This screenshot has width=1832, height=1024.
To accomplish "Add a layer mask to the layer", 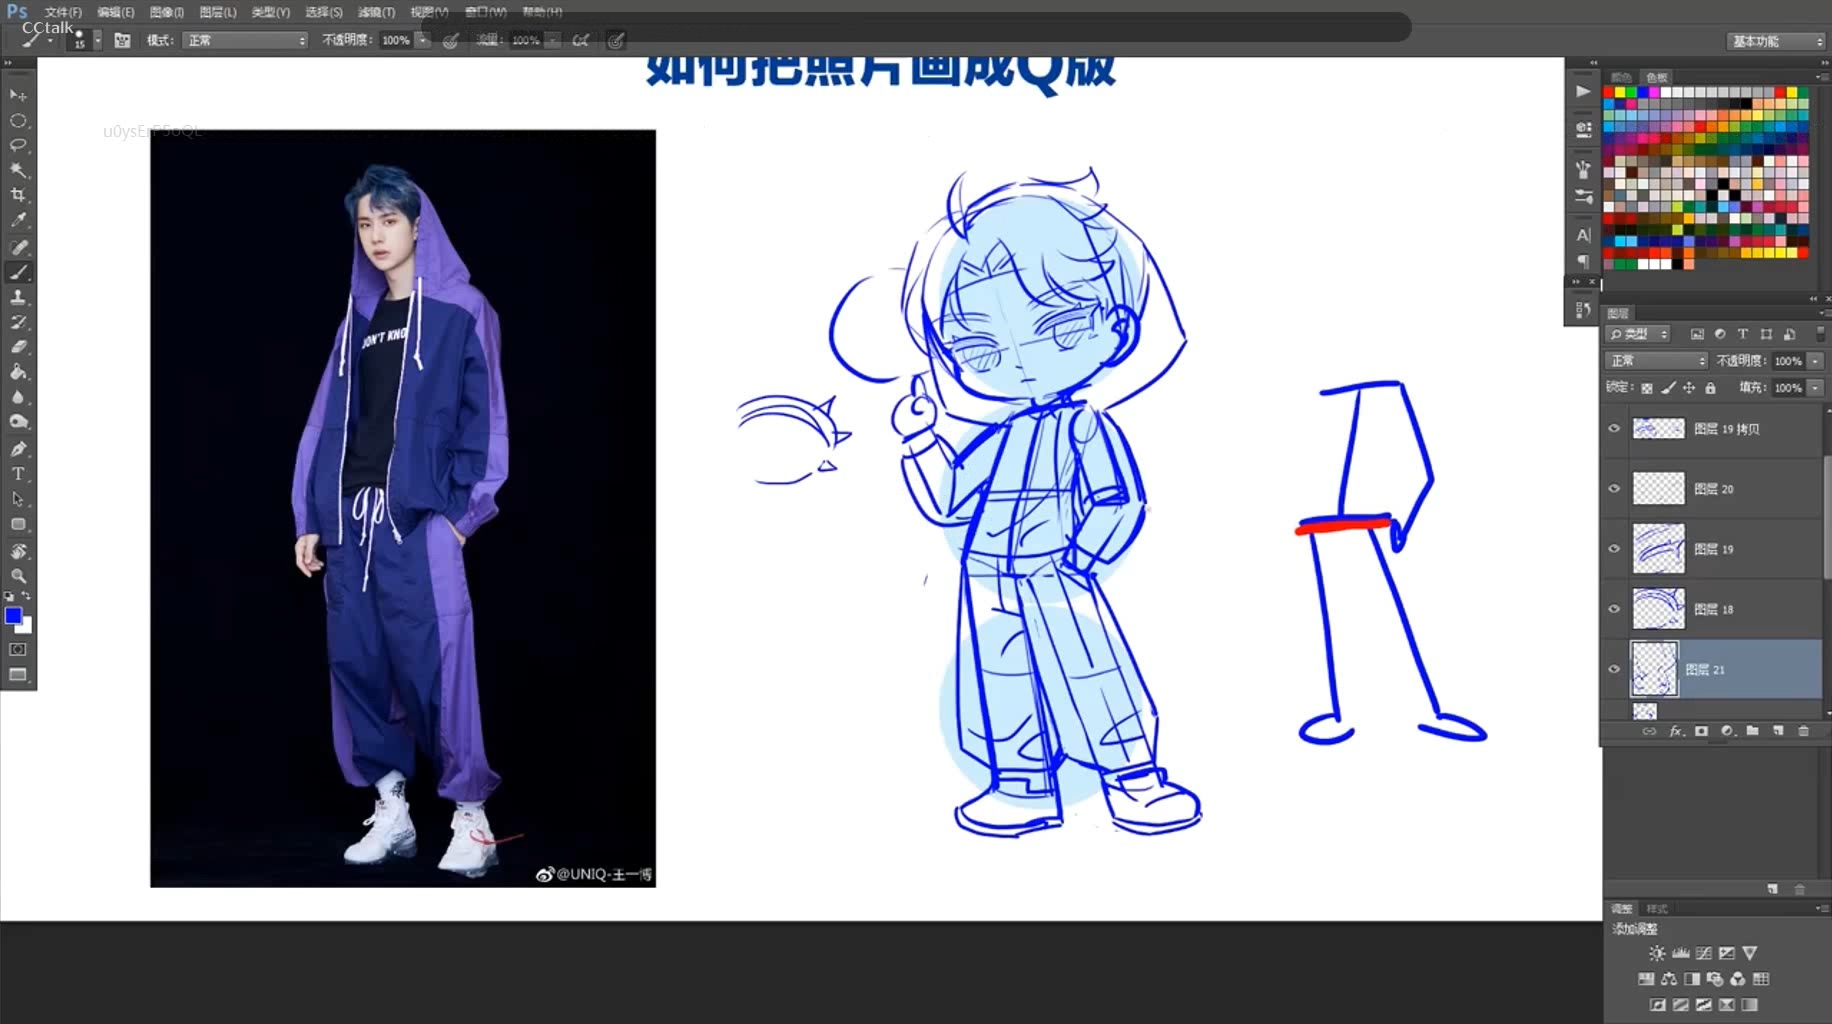I will click(x=1701, y=731).
